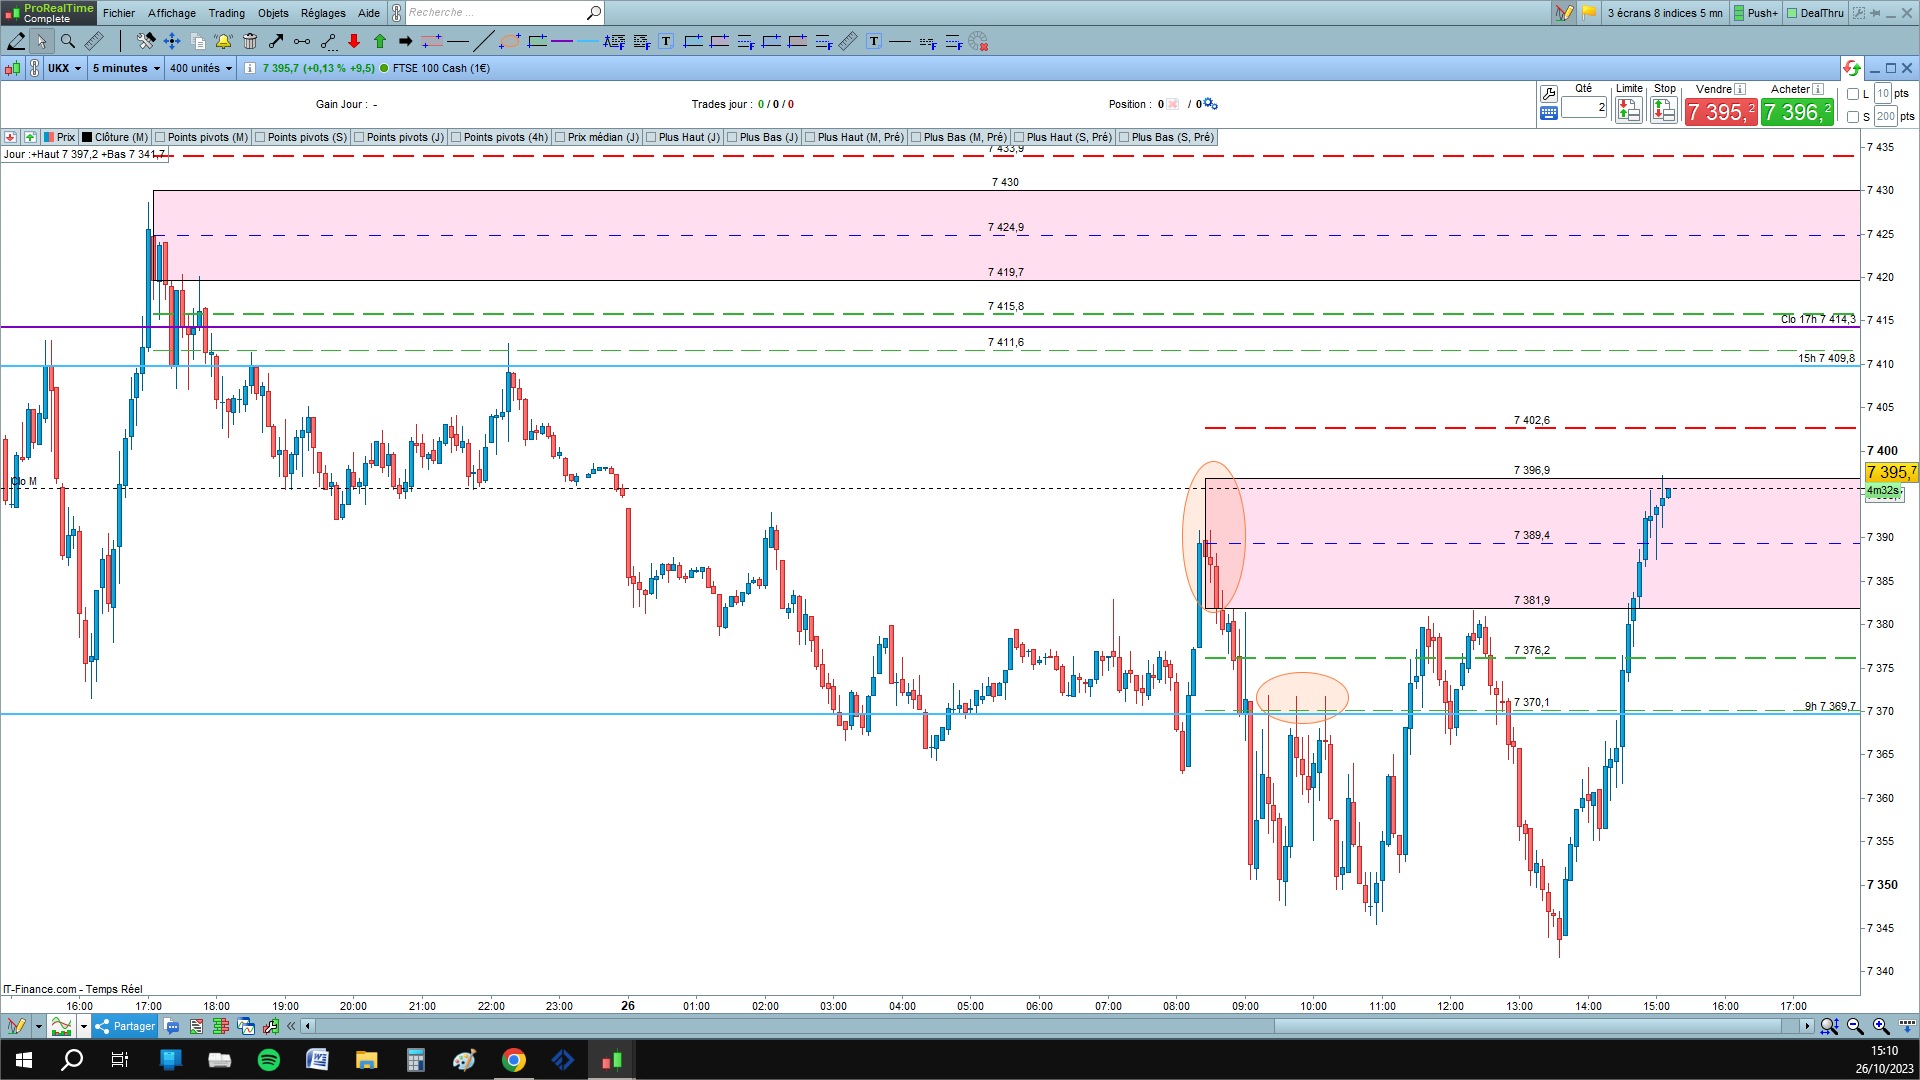
Task: Click the Partager share button
Action: coord(125,1026)
